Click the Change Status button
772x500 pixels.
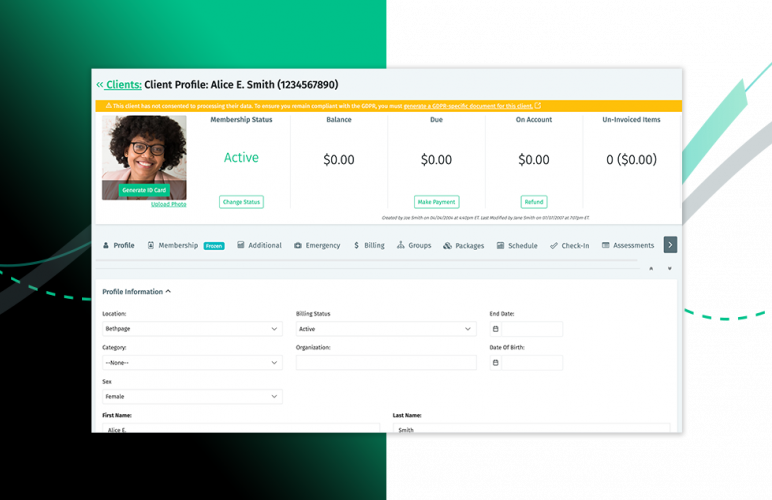click(241, 202)
